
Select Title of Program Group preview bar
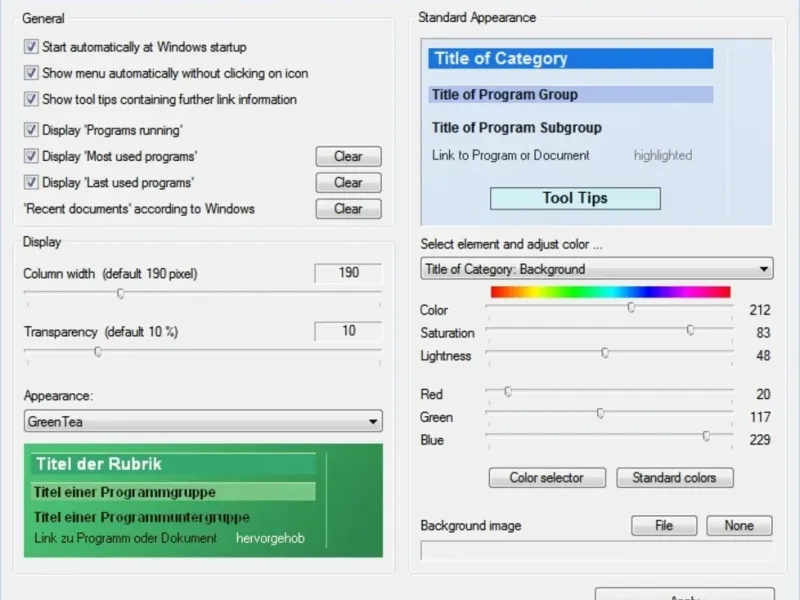pos(571,94)
